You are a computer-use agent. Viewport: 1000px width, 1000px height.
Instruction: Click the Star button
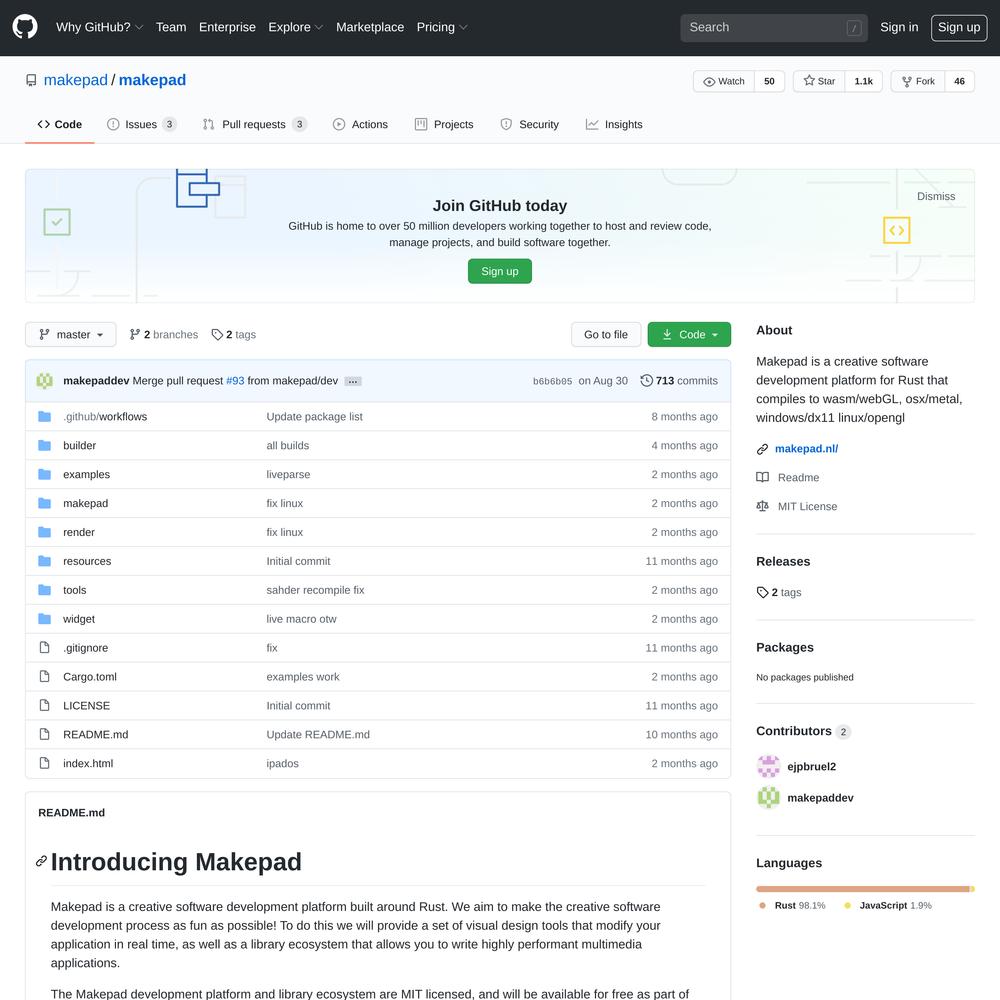pos(819,81)
